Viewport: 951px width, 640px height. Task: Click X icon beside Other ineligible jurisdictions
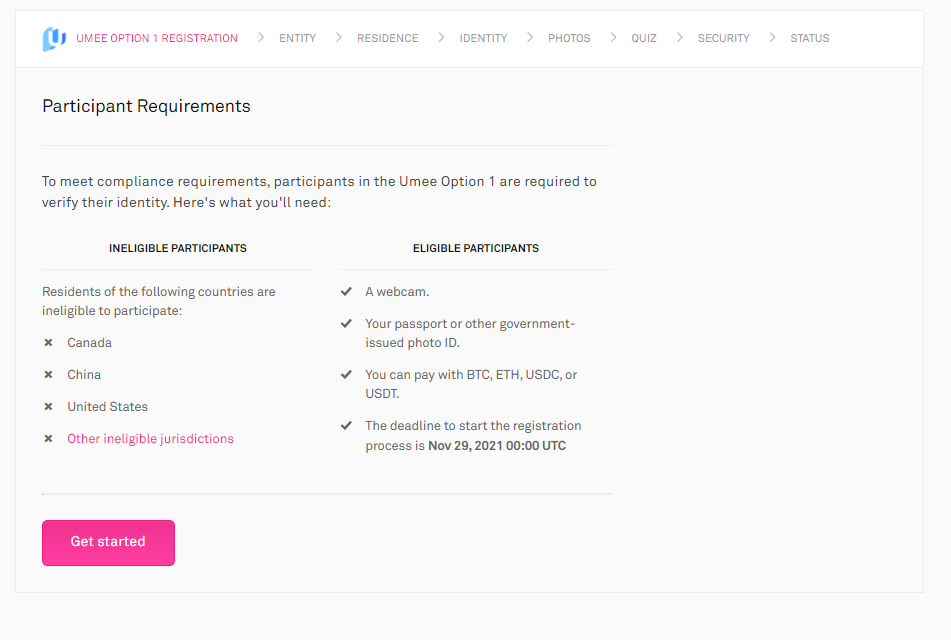(49, 439)
